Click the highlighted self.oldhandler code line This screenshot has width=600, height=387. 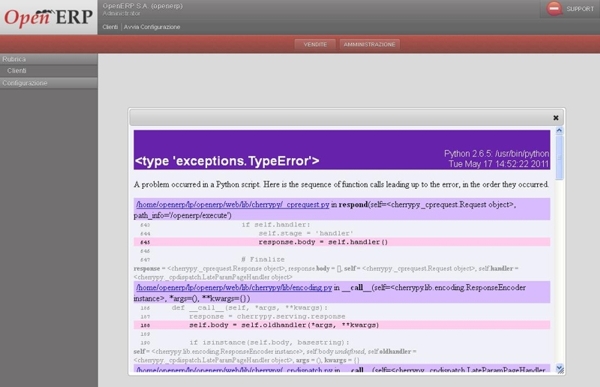(342, 325)
